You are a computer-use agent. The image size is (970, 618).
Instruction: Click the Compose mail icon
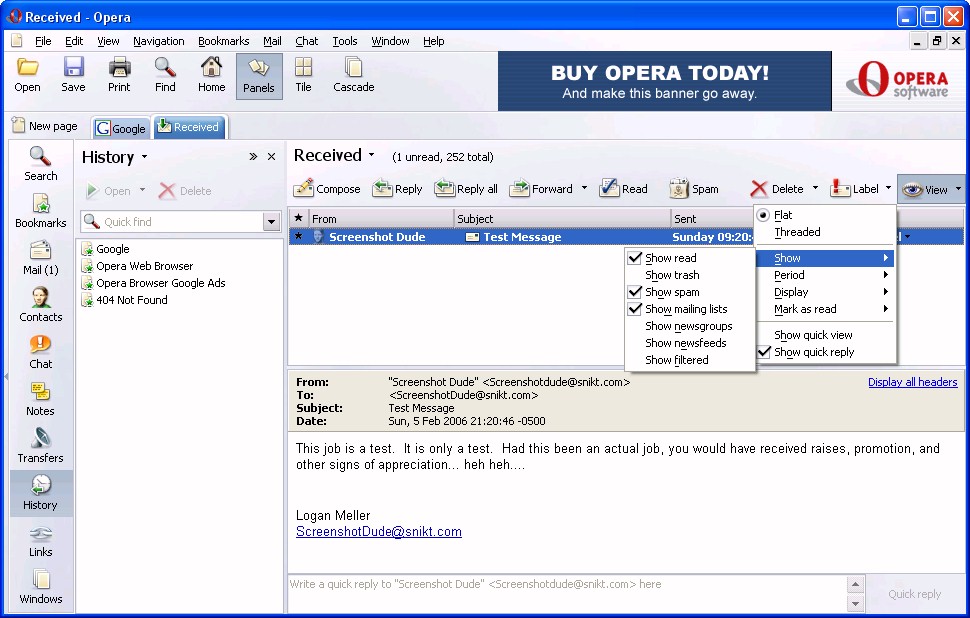tap(304, 188)
